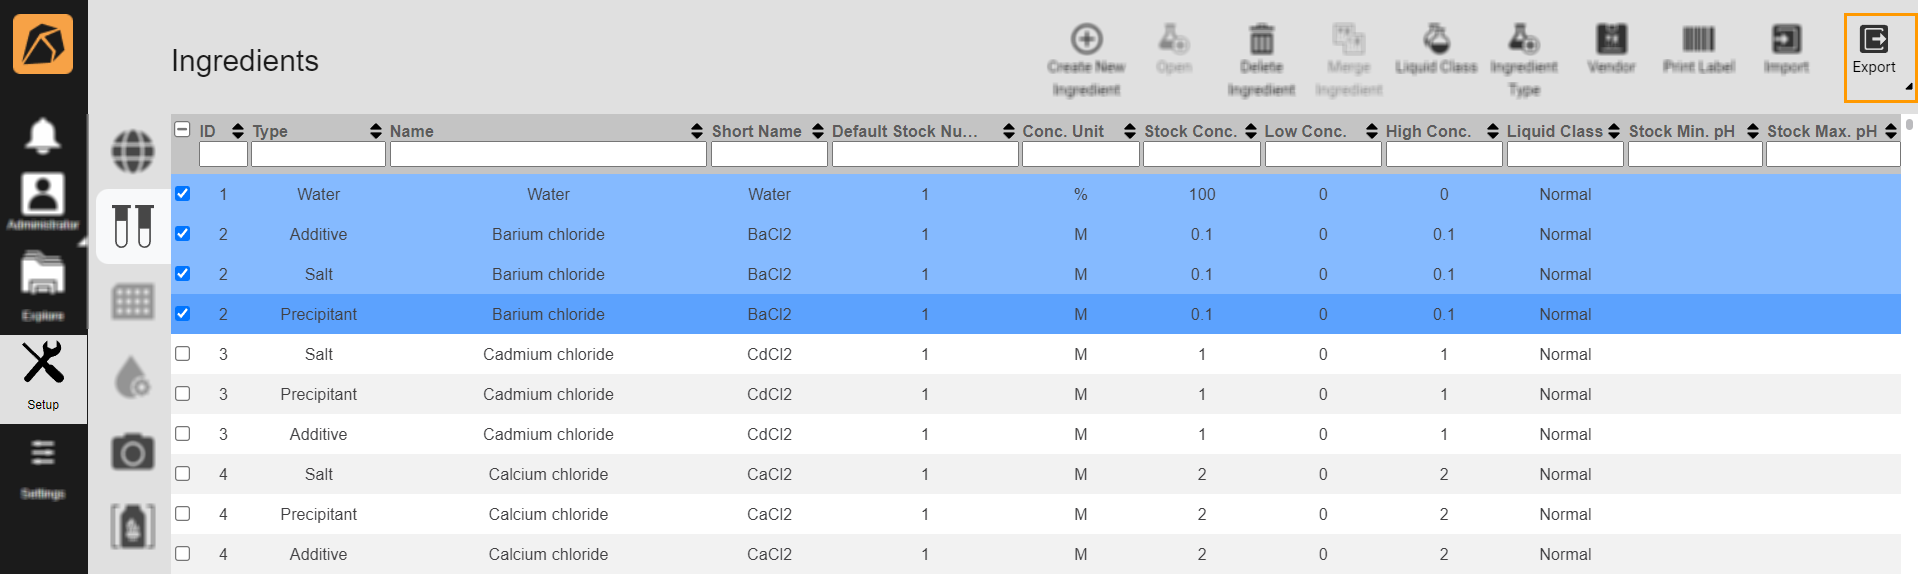Open the globe icon in side panel
The height and width of the screenshot is (574, 1918).
133,151
